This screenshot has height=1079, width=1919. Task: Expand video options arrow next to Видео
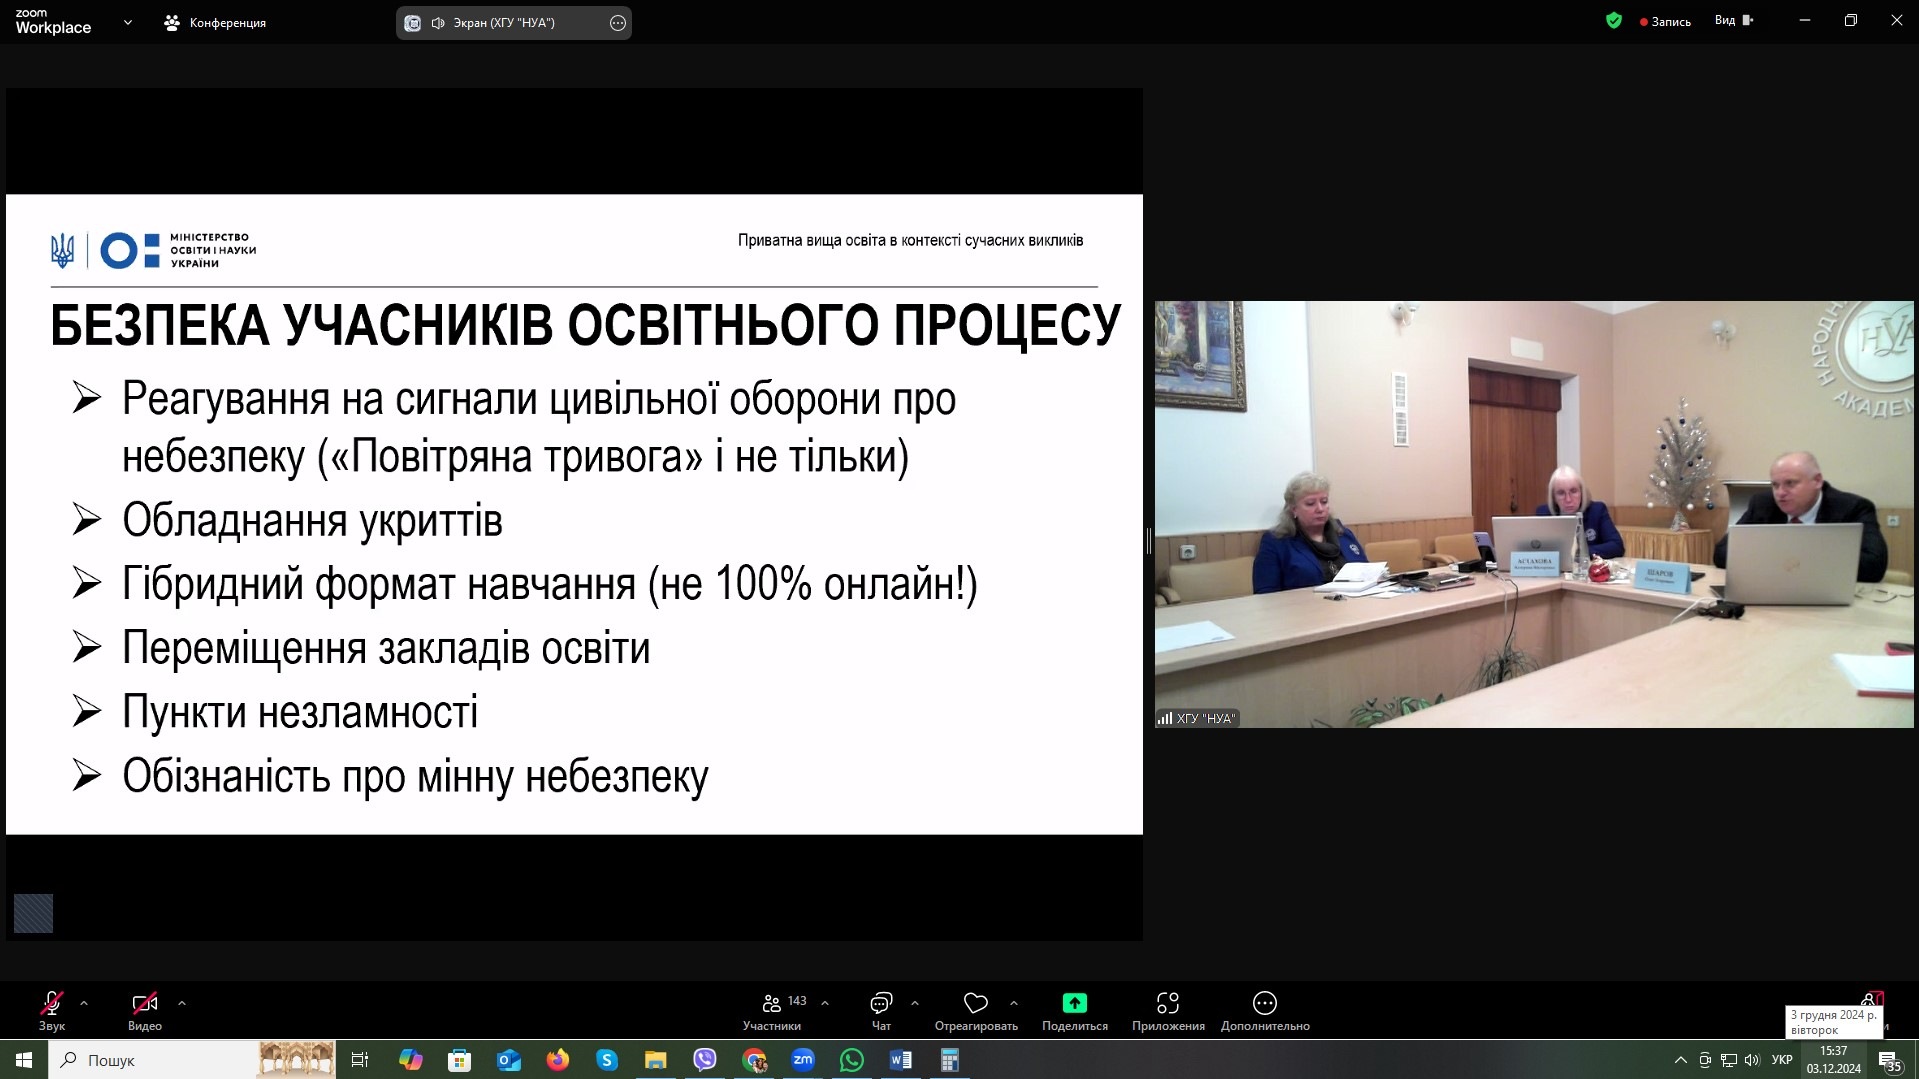[181, 1002]
